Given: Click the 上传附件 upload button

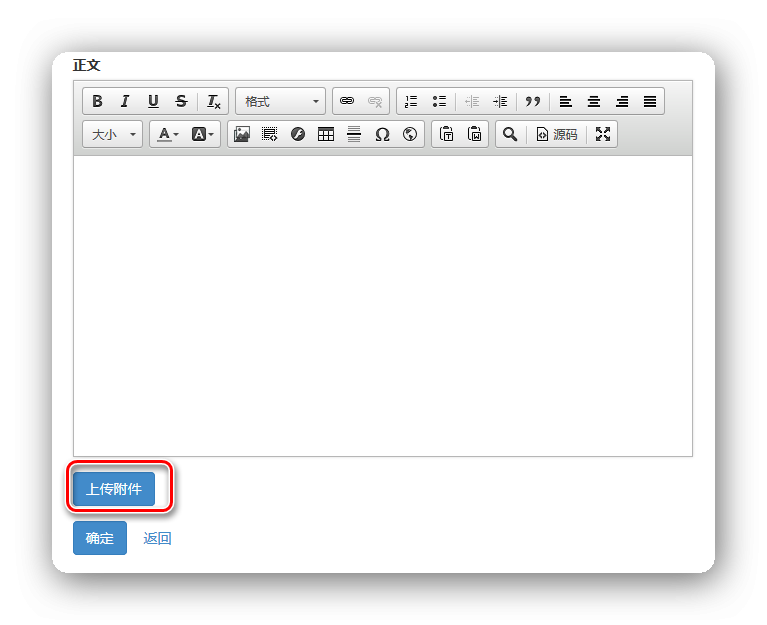Looking at the screenshot, I should (x=114, y=489).
